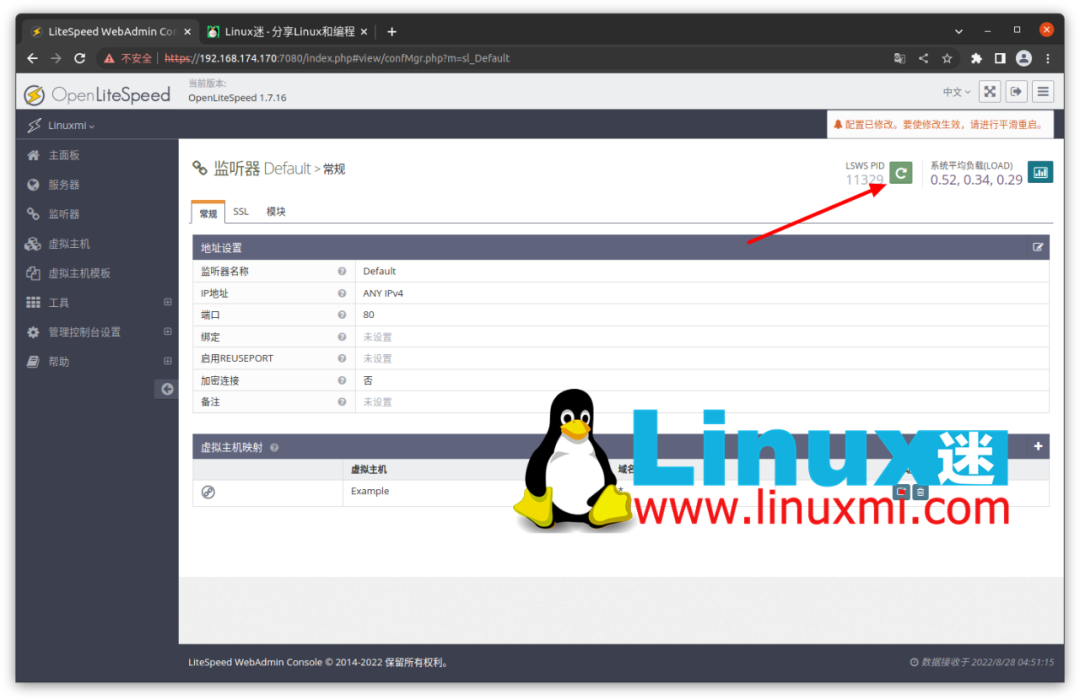Image resolution: width=1080 pixels, height=700 pixels.
Task: Click the link icon in the Example row
Action: point(208,492)
